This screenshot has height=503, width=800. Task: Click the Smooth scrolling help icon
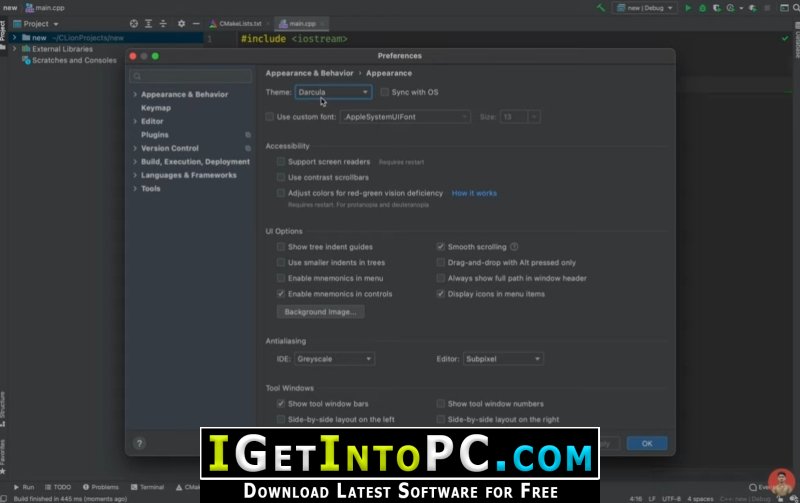point(514,246)
